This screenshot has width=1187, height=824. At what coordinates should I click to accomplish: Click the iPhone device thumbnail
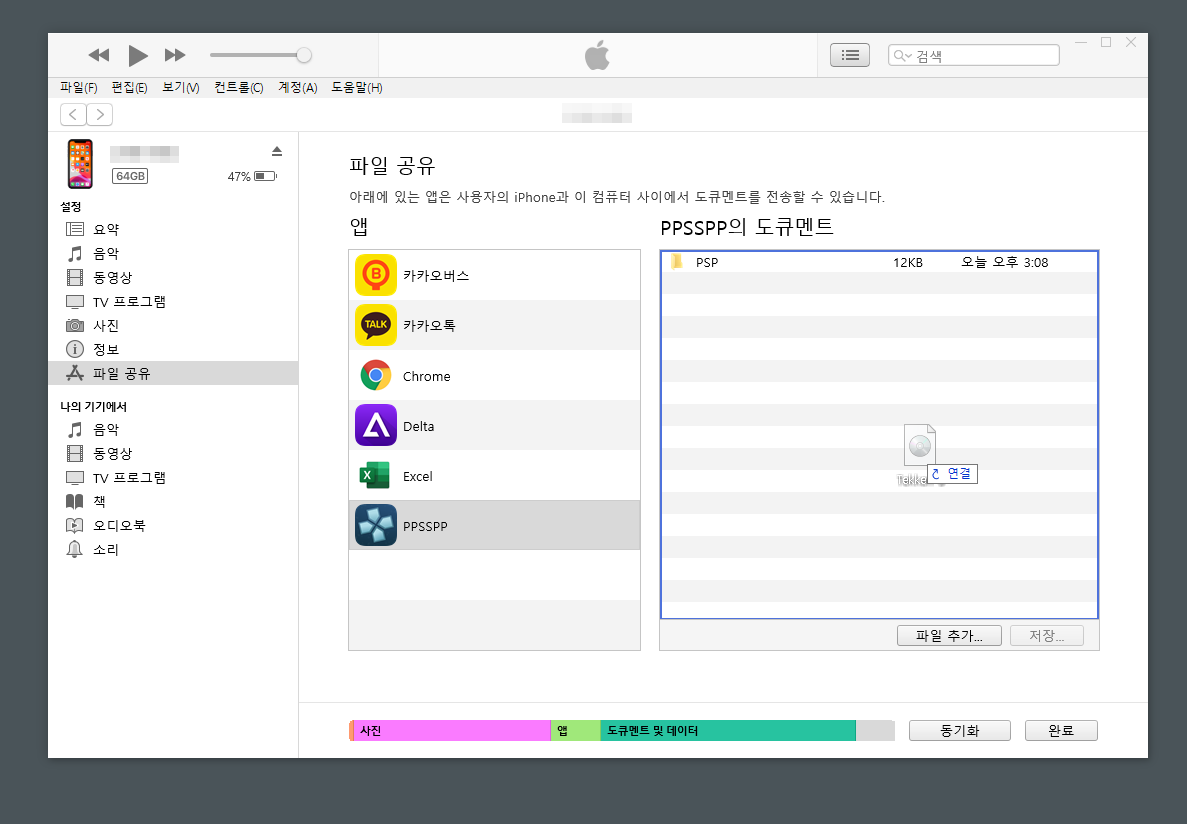(80, 164)
